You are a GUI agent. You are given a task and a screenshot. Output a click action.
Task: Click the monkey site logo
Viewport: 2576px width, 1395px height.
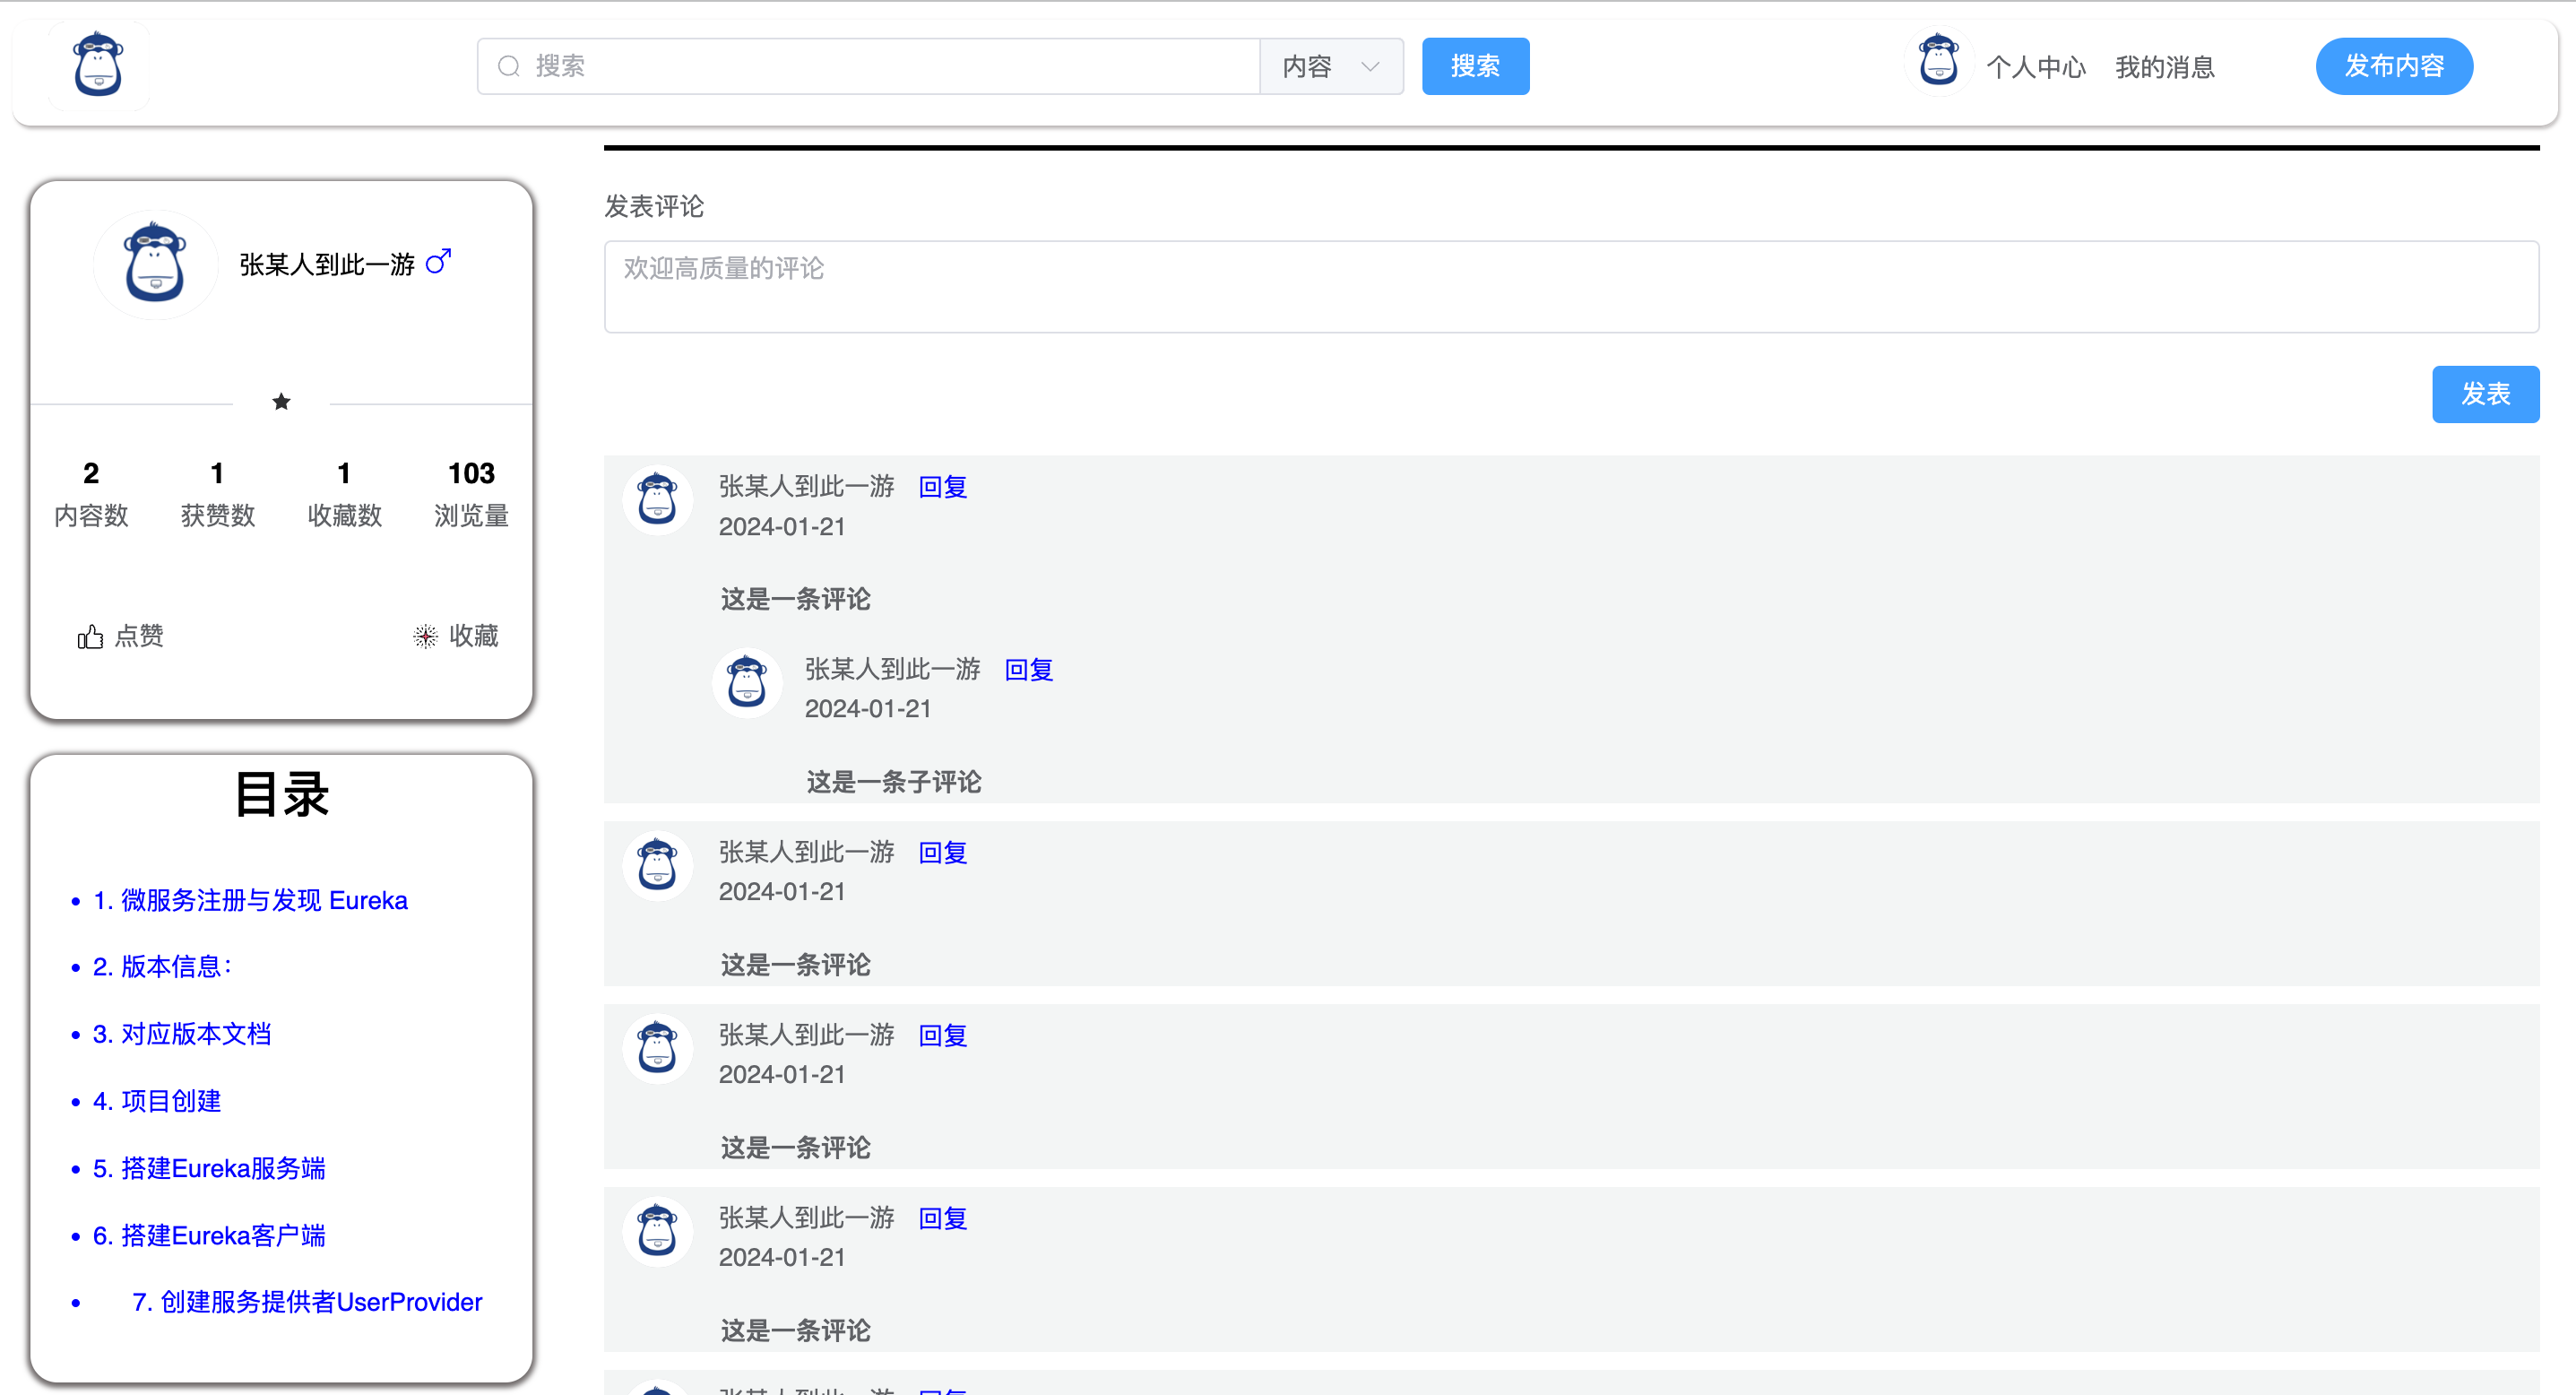[98, 65]
